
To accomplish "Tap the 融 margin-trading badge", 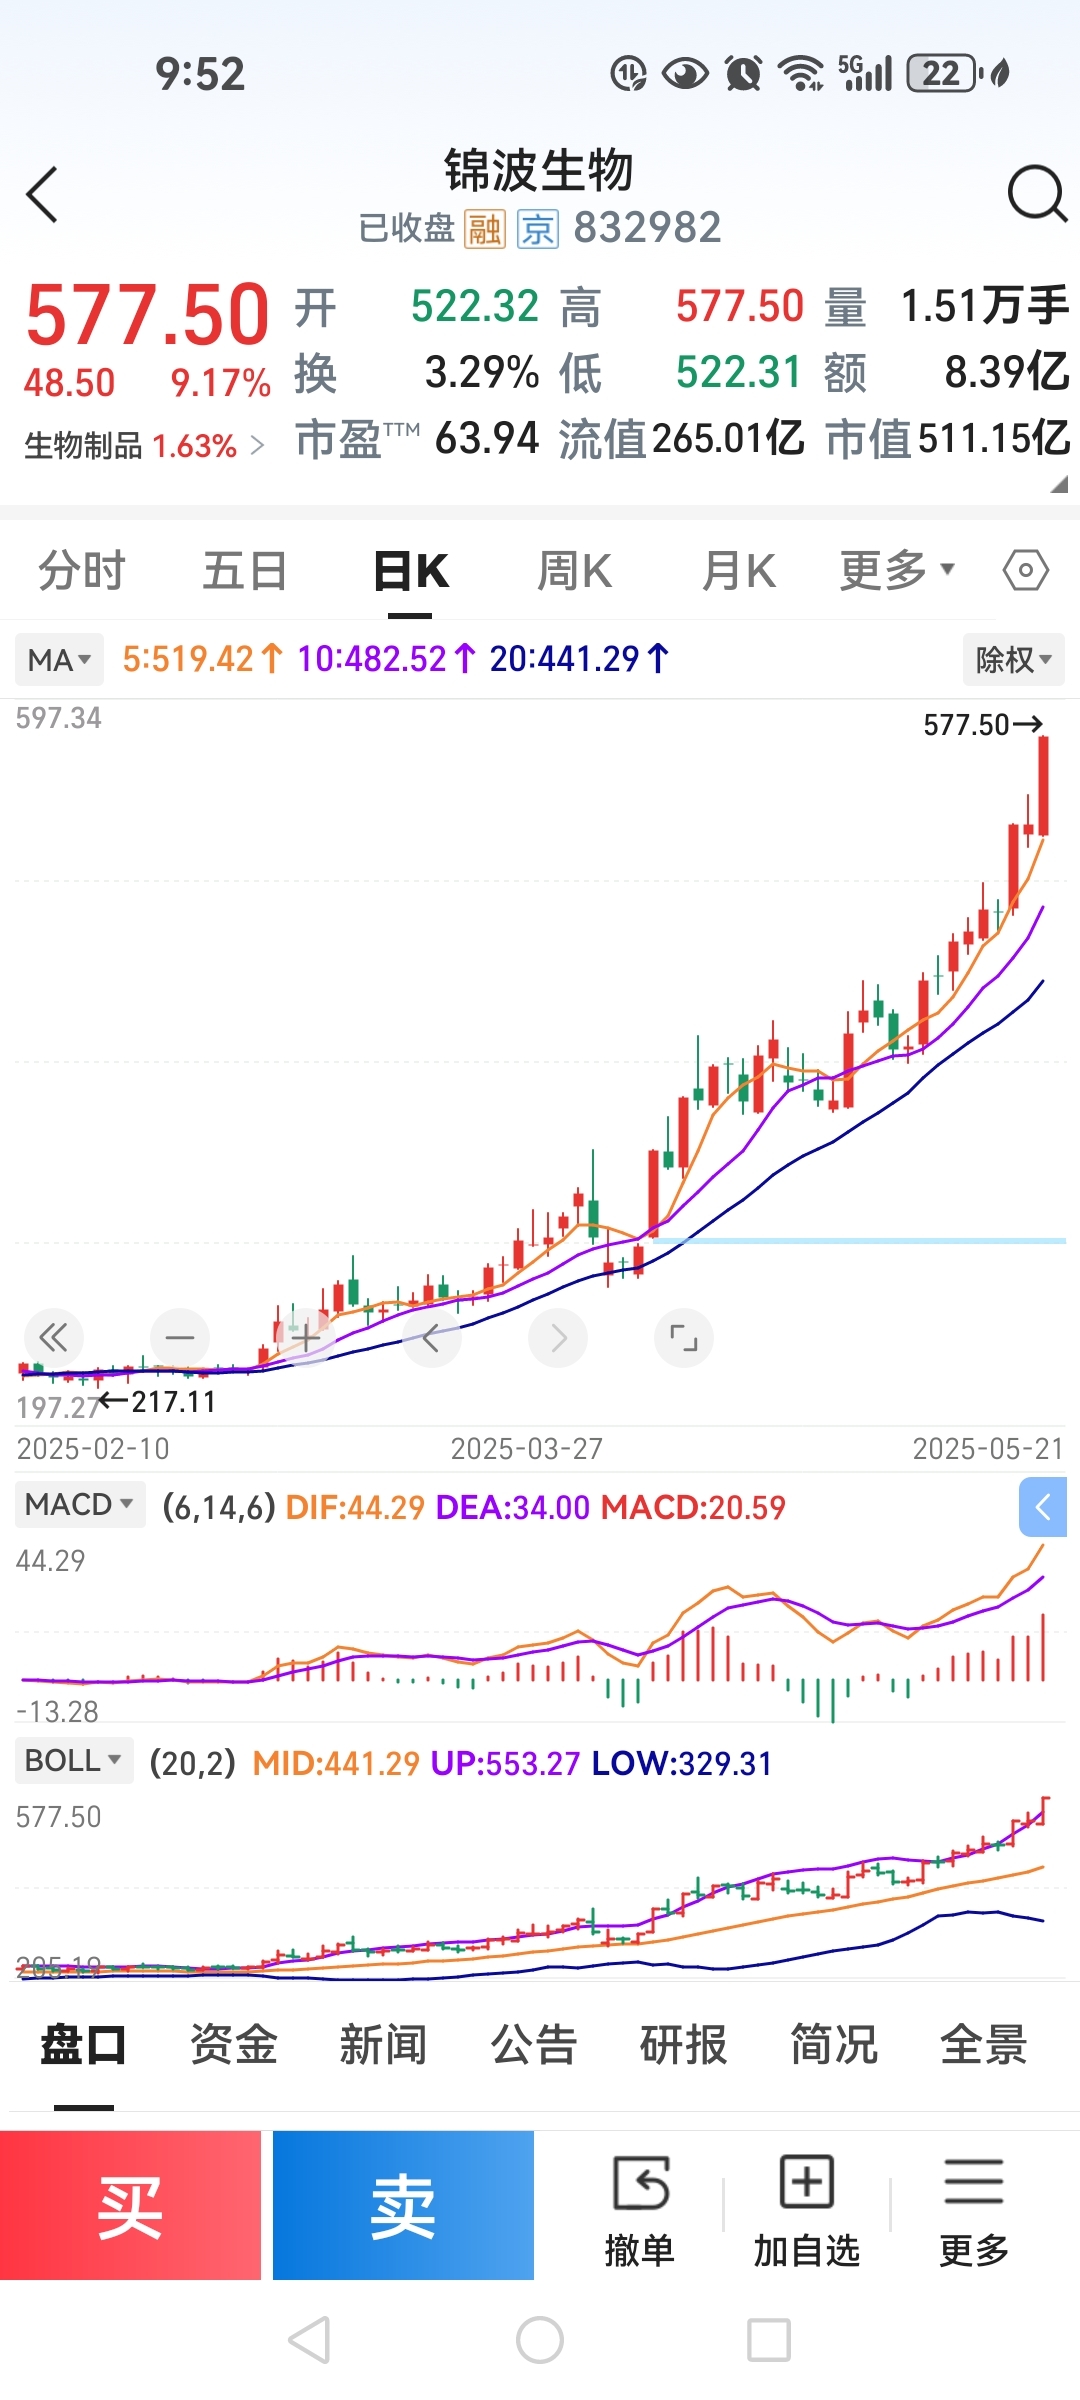I will 485,229.
